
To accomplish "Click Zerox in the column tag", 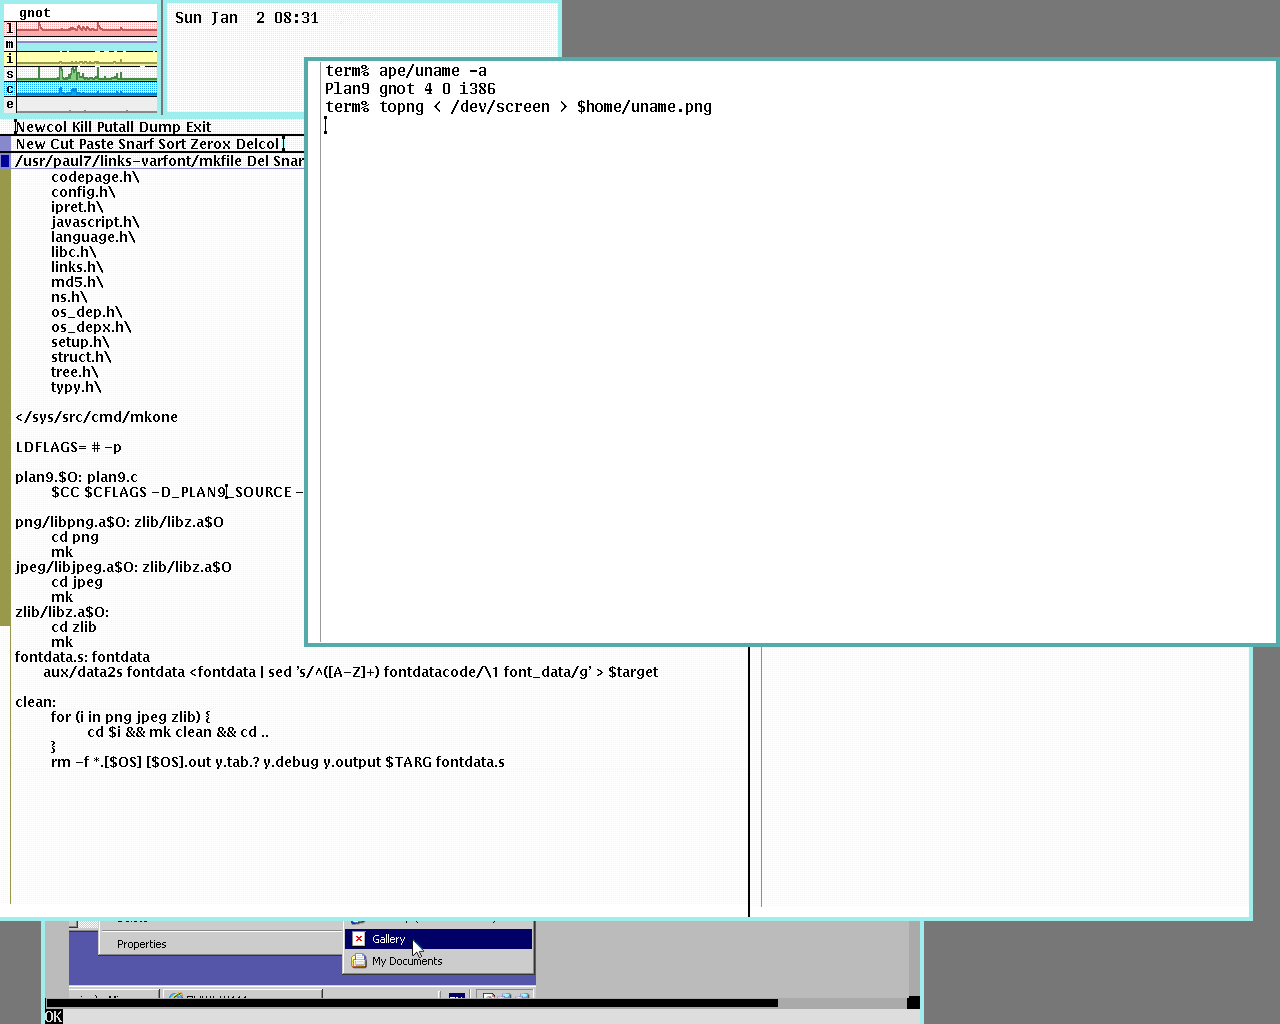I will point(210,144).
